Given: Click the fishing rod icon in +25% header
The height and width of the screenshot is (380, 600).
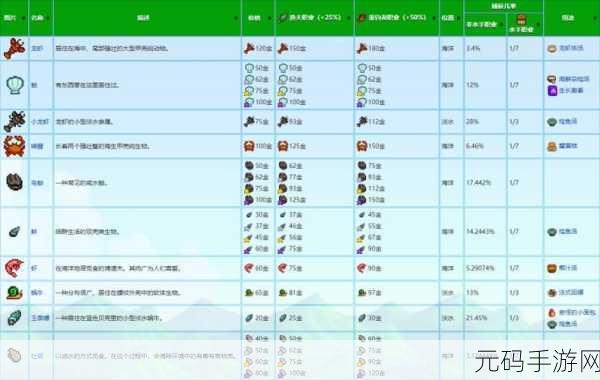Looking at the screenshot, I should pyautogui.click(x=283, y=18).
